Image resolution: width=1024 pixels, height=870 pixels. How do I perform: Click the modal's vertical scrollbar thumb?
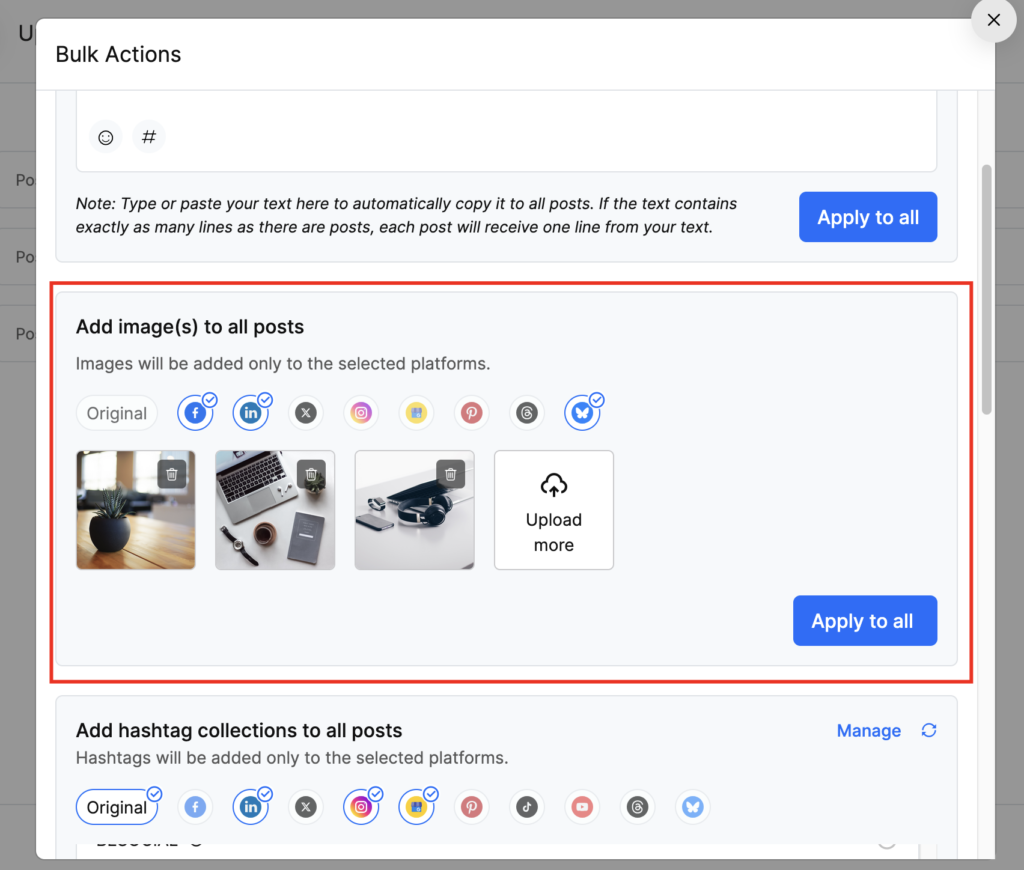point(986,289)
